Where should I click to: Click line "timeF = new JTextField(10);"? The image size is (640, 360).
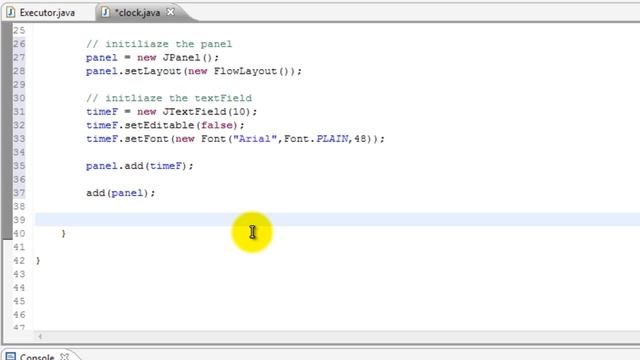(171, 111)
